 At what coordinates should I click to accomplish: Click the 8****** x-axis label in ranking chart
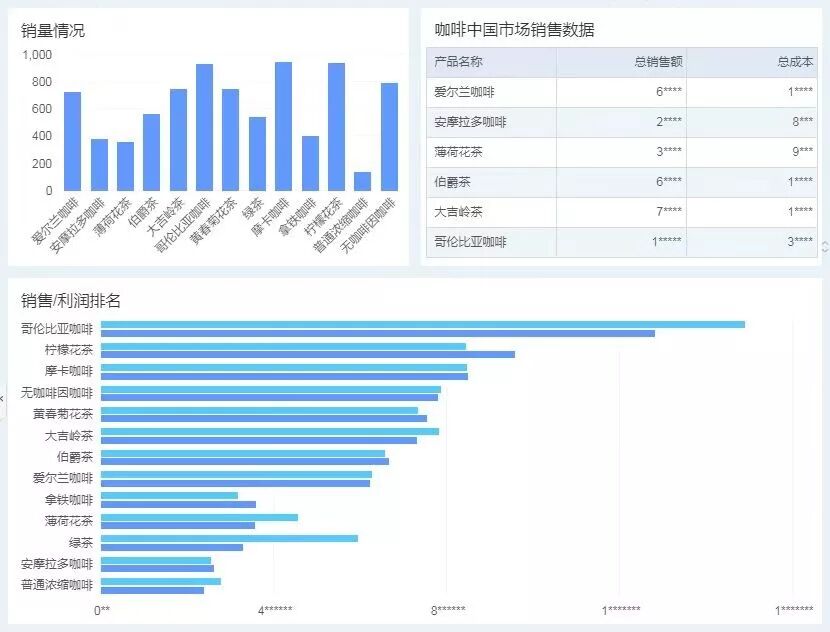[448, 610]
